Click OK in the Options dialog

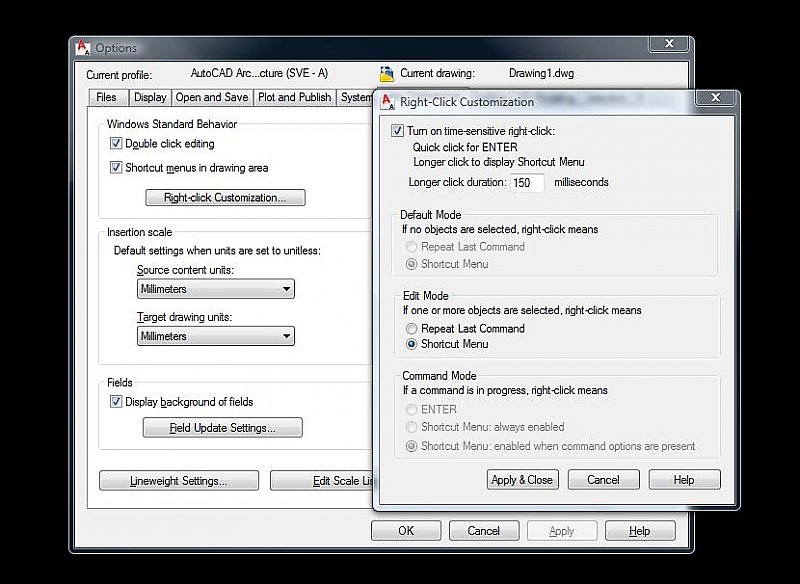click(x=406, y=531)
